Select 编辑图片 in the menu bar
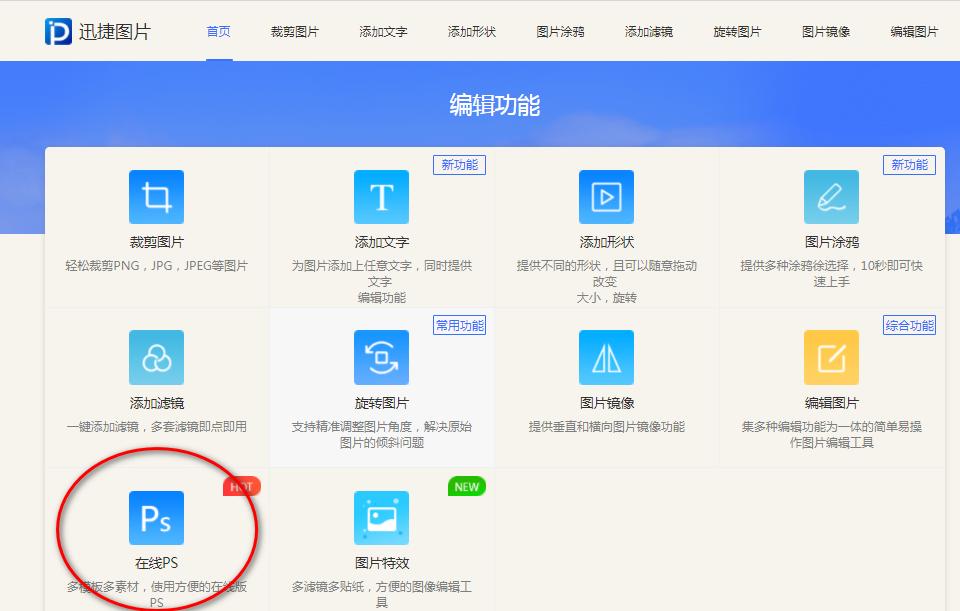This screenshot has width=960, height=611. [914, 30]
